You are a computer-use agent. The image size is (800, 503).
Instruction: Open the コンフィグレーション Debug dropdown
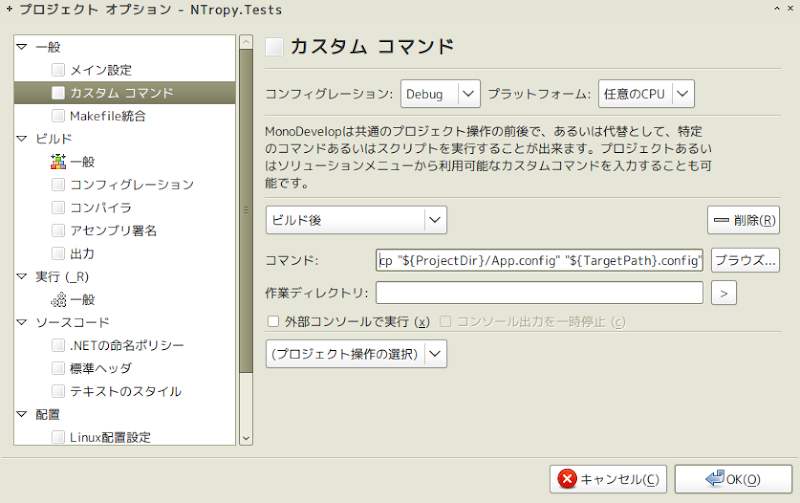click(440, 94)
